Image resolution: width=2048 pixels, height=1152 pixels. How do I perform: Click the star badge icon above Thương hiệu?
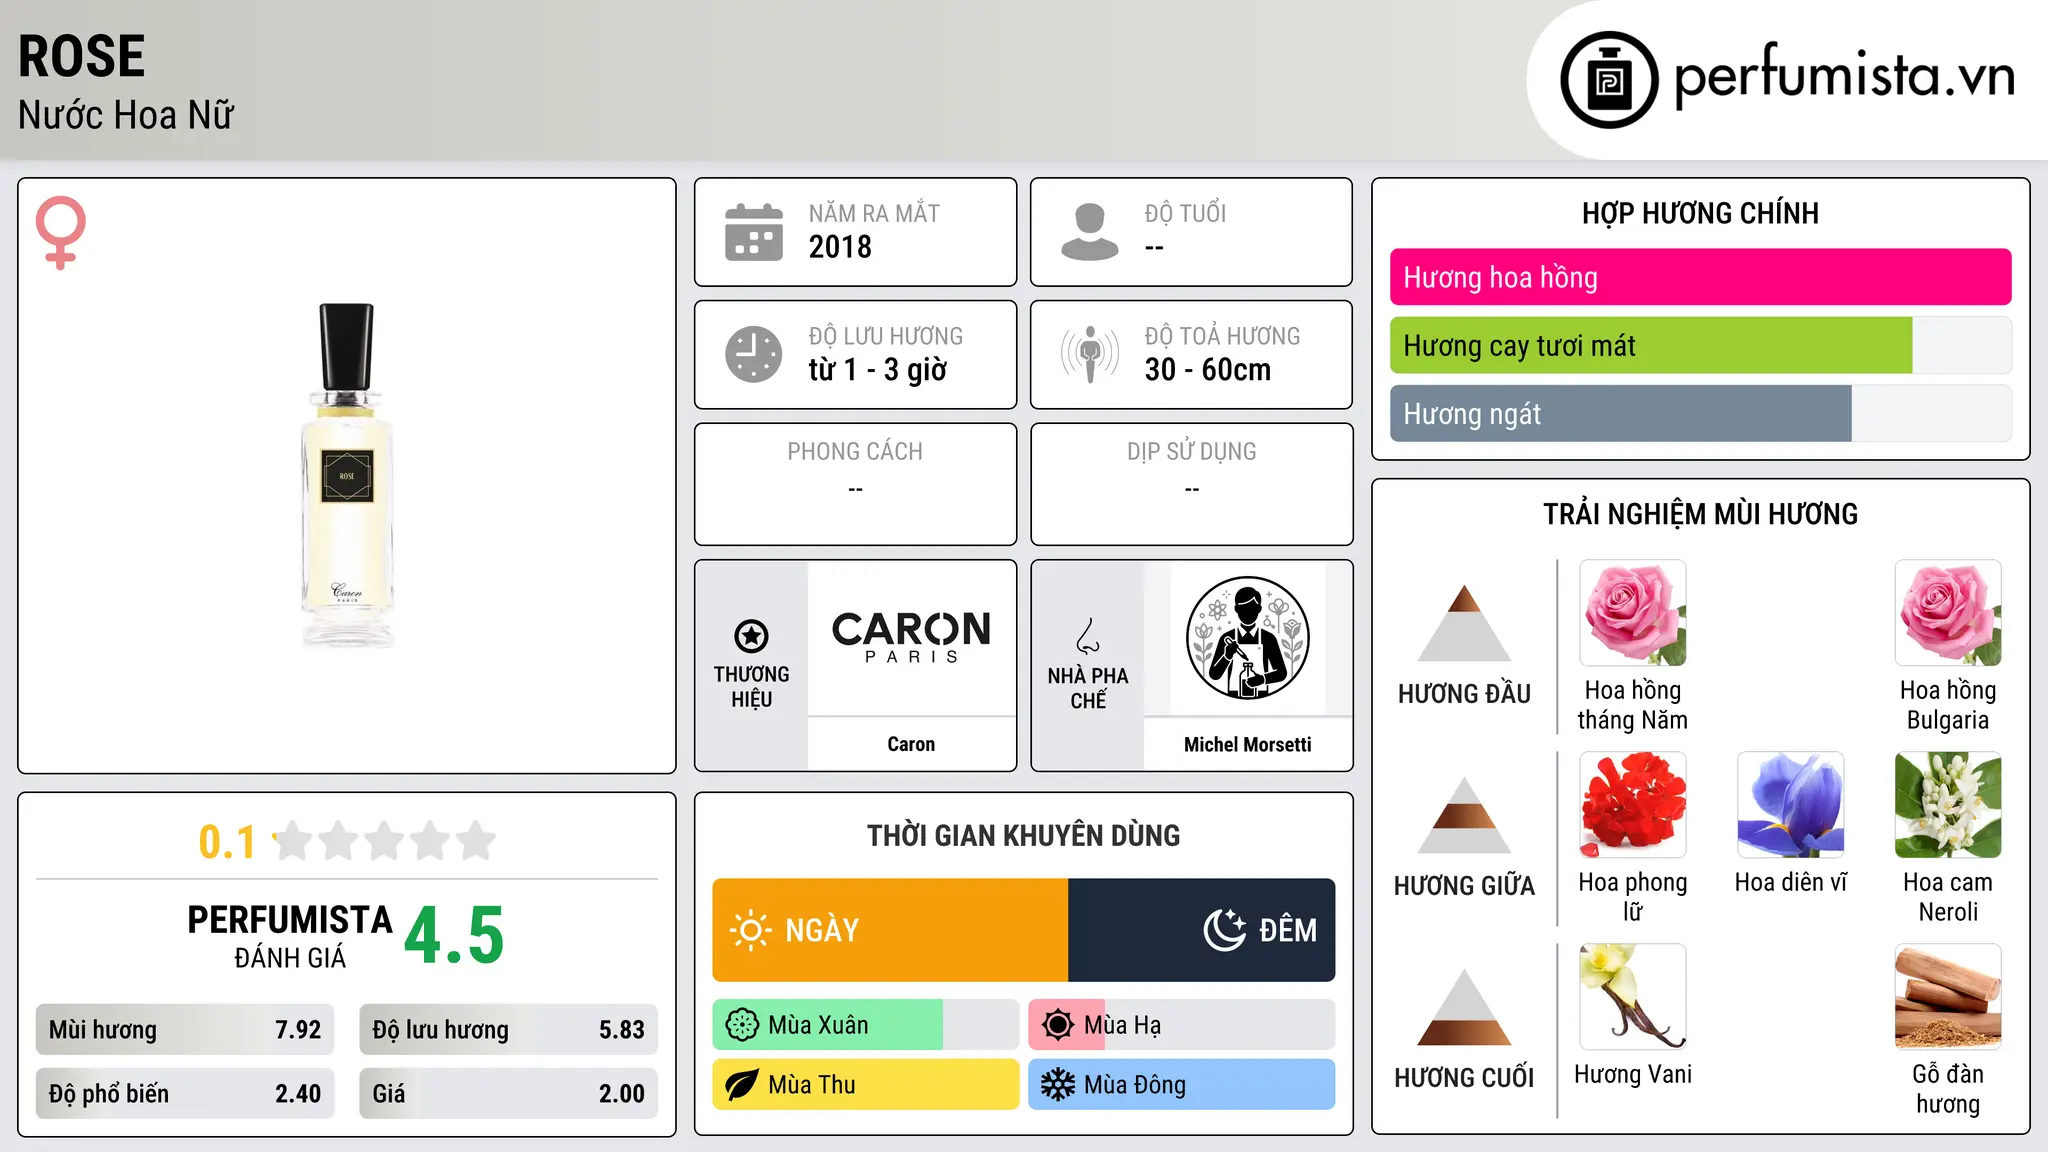[751, 635]
